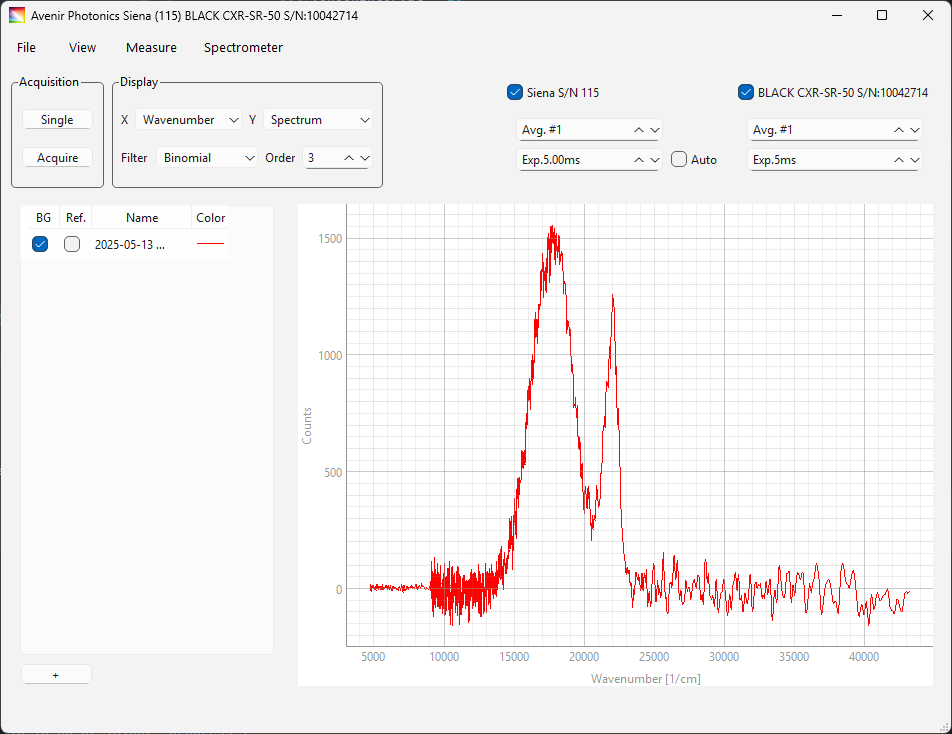Open the X axis Wavenumber dropdown
952x734 pixels.
tap(189, 120)
